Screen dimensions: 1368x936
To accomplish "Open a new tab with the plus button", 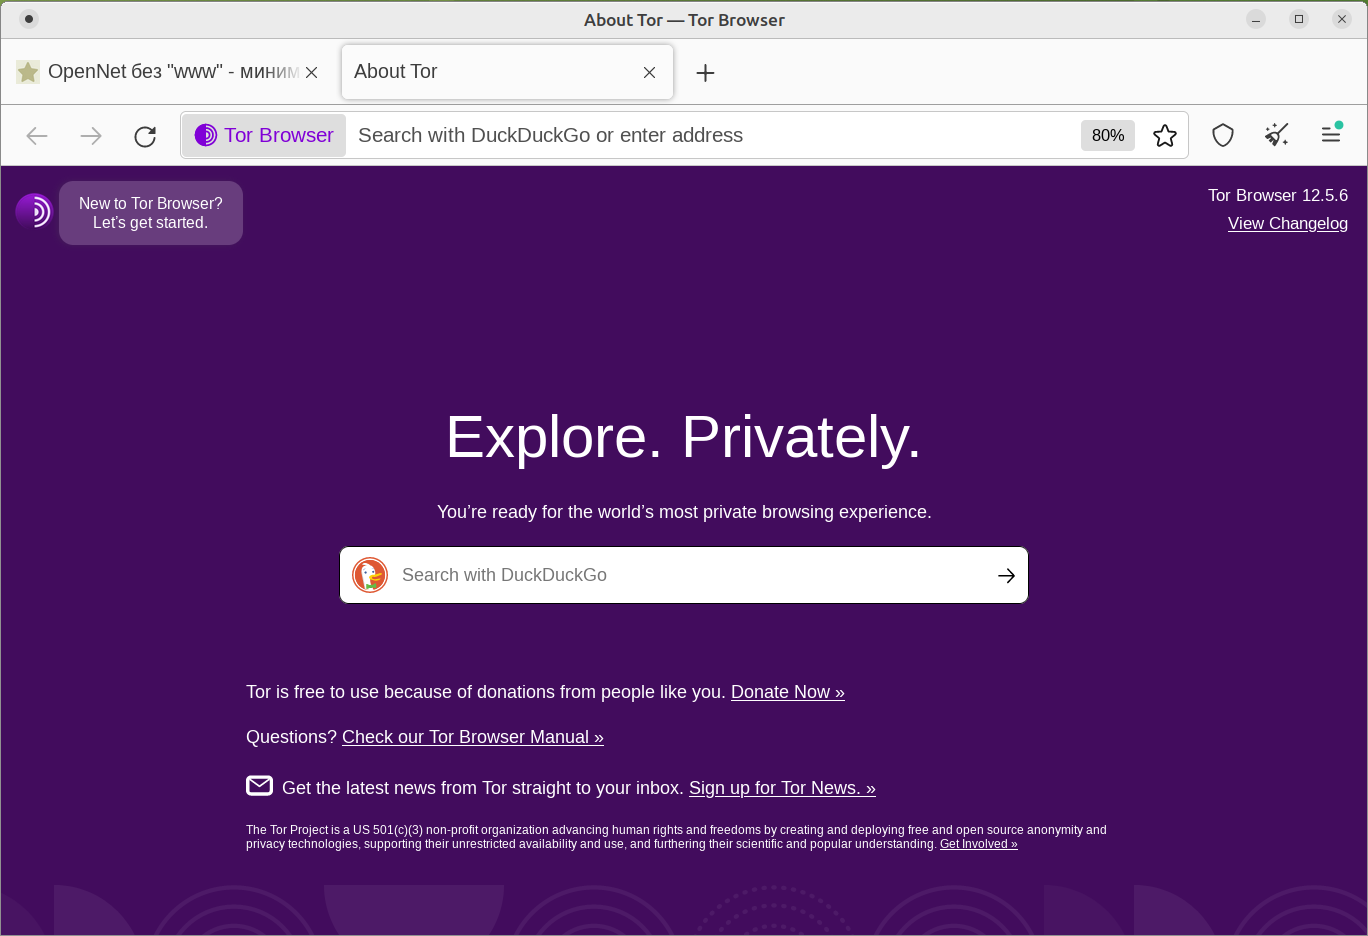I will (705, 72).
